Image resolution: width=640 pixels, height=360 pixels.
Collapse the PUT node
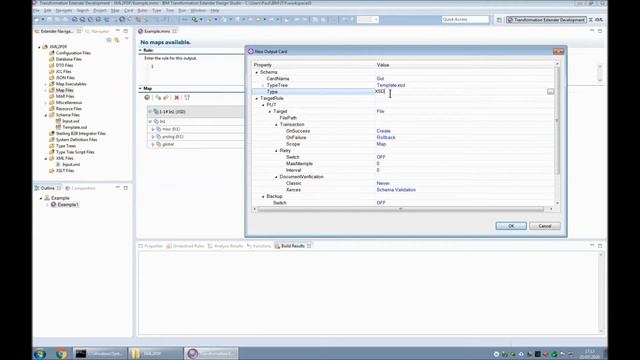click(263, 105)
